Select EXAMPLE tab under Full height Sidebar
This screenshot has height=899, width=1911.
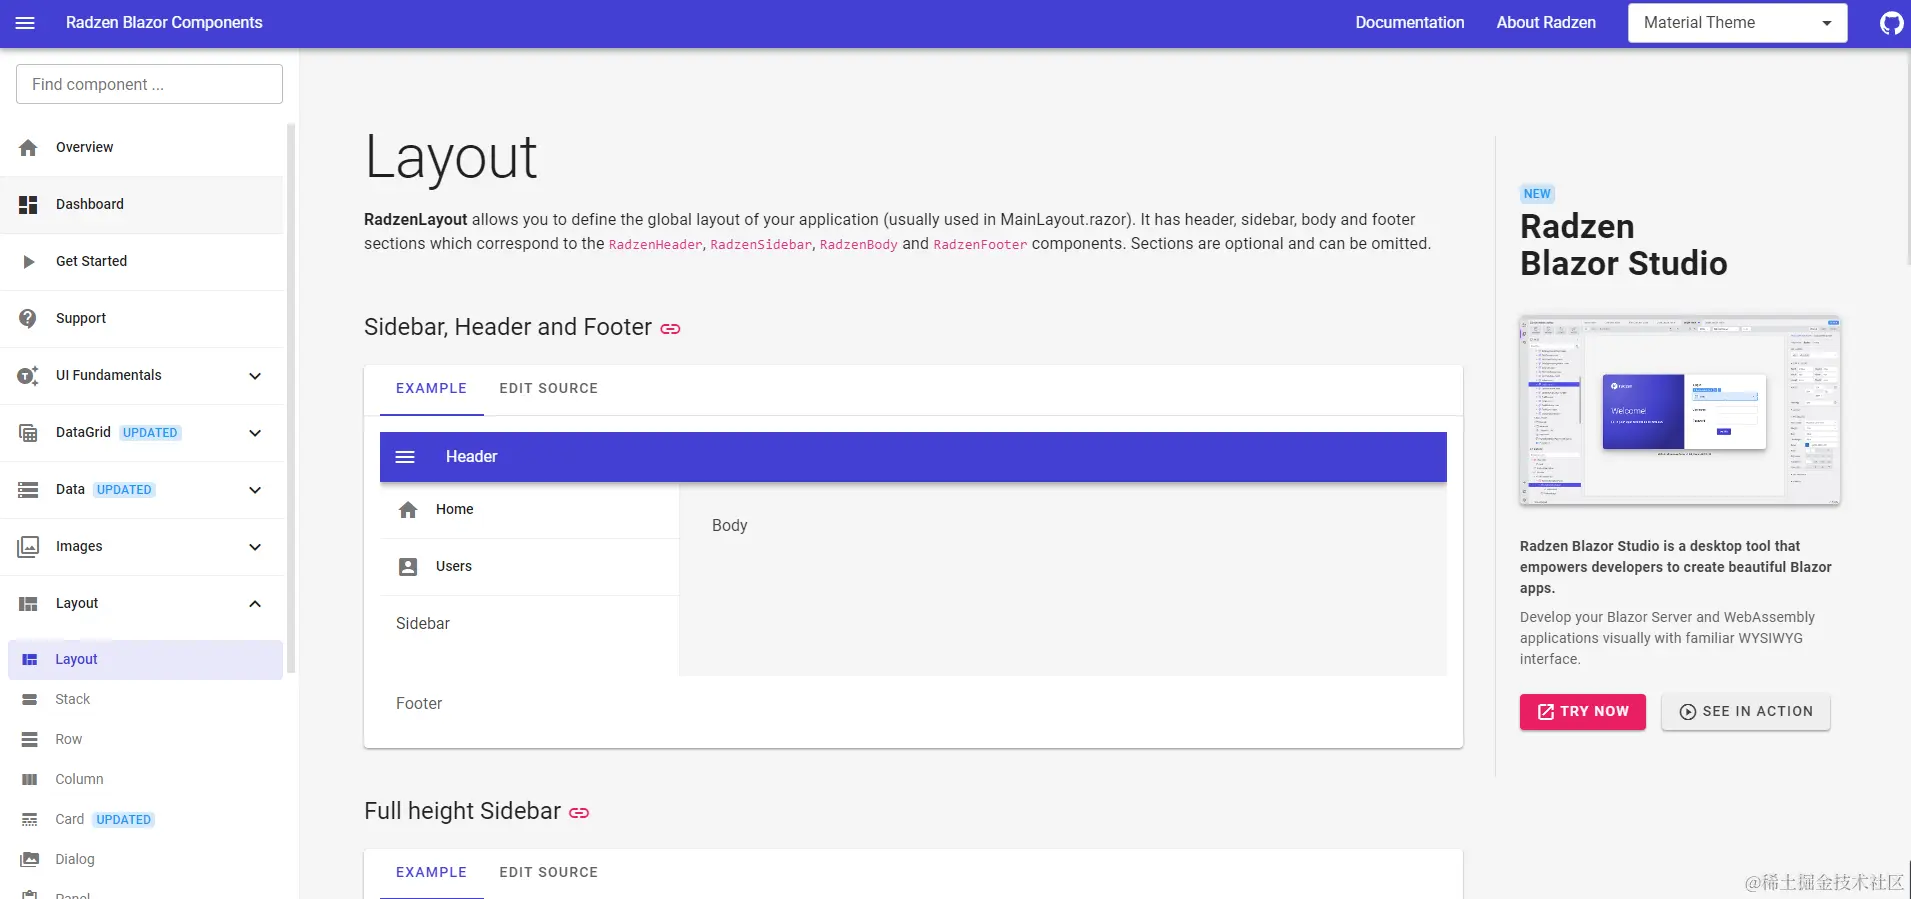431,873
